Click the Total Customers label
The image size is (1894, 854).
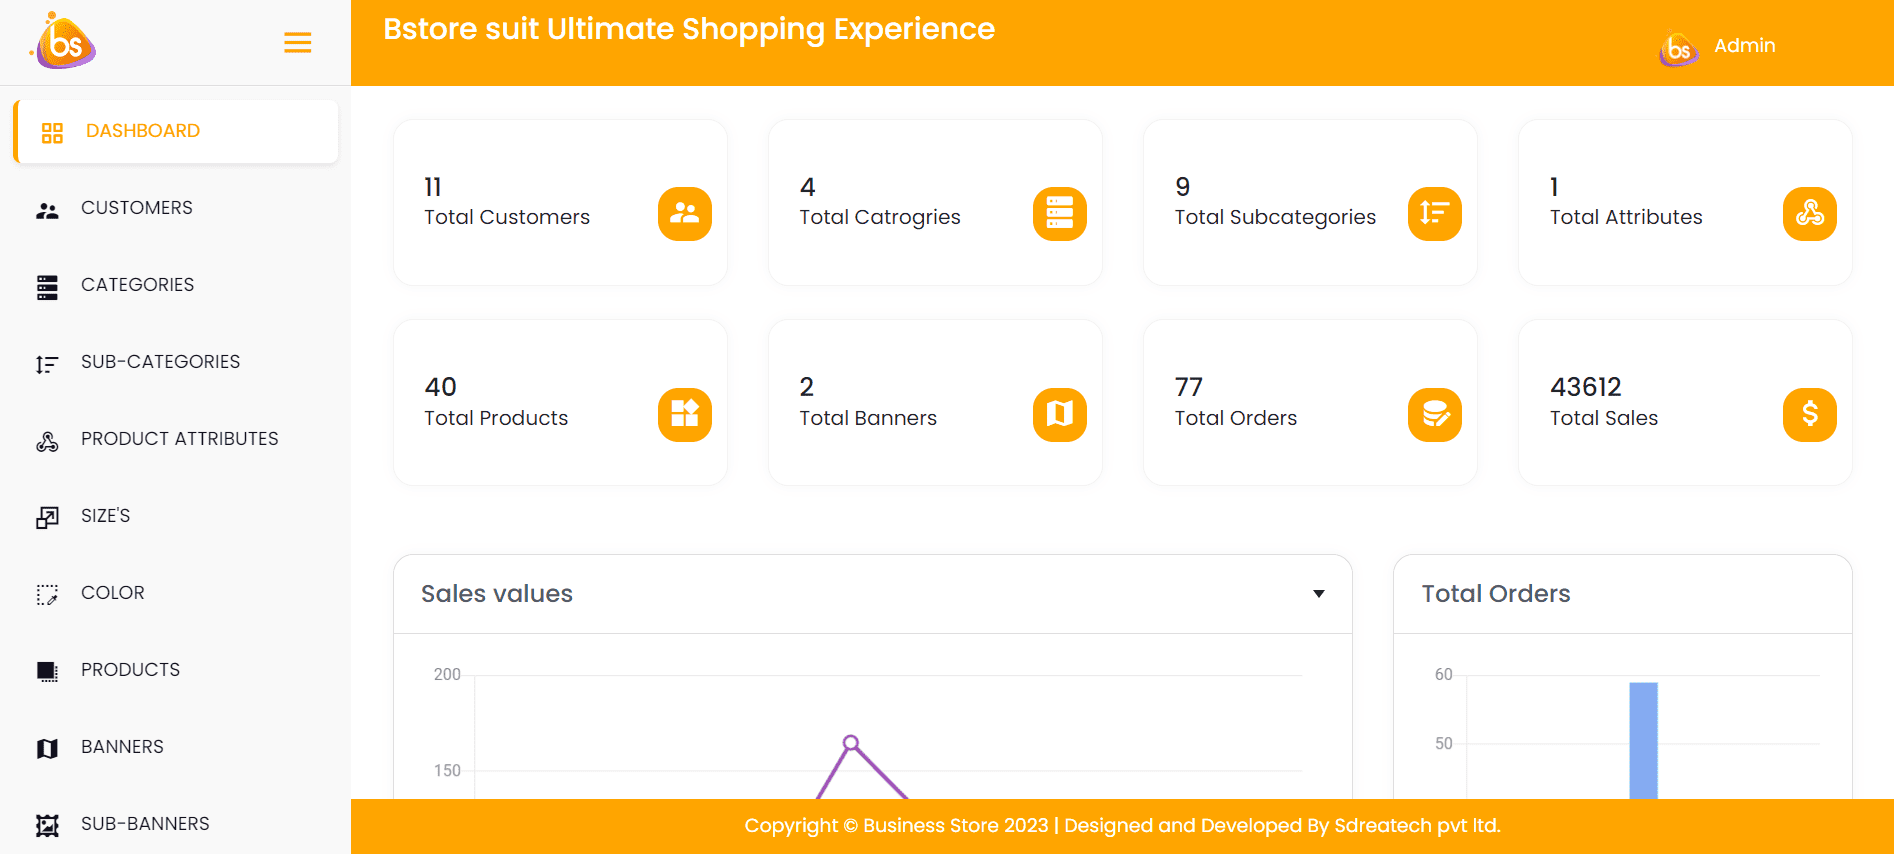pos(507,217)
